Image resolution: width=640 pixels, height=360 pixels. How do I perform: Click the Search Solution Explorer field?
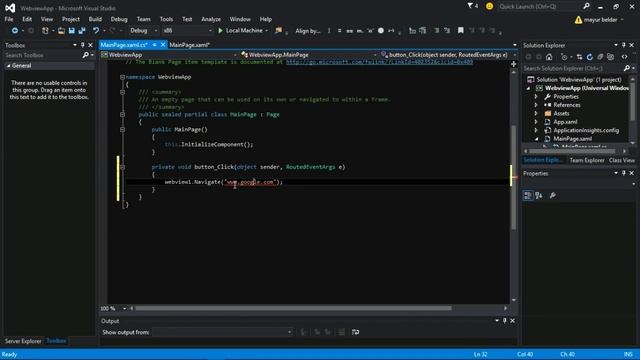coord(572,68)
